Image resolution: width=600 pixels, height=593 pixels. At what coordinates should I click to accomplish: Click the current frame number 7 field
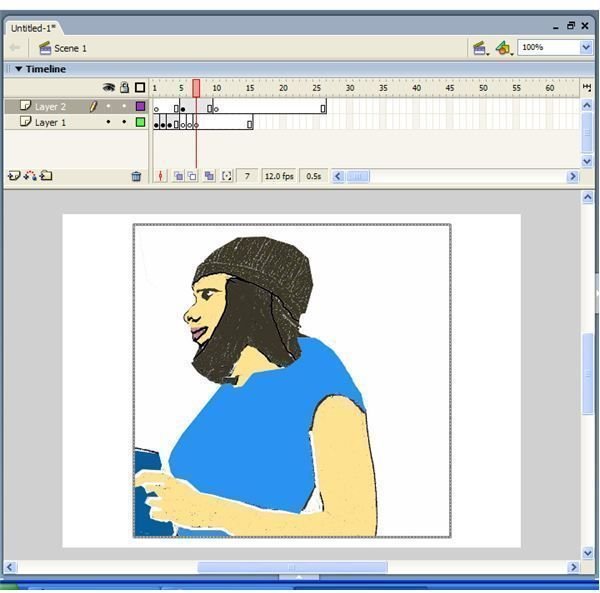tap(247, 176)
